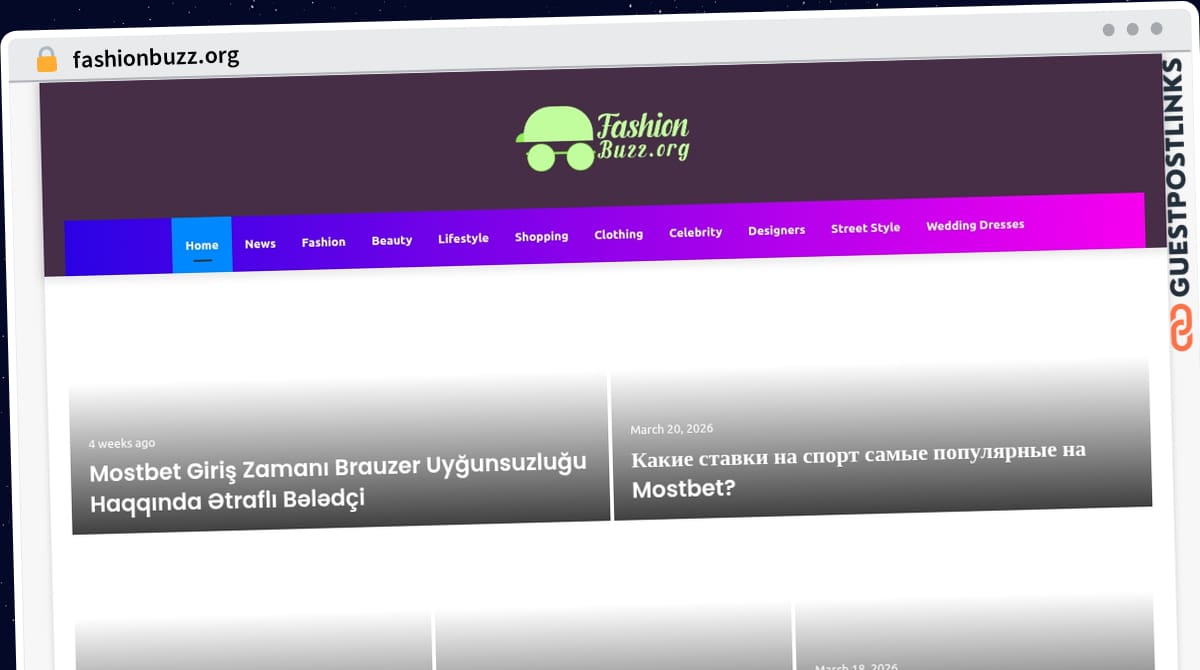Open the Какие ставки на спорт article headline
Screen dimensions: 1200x670
858,469
